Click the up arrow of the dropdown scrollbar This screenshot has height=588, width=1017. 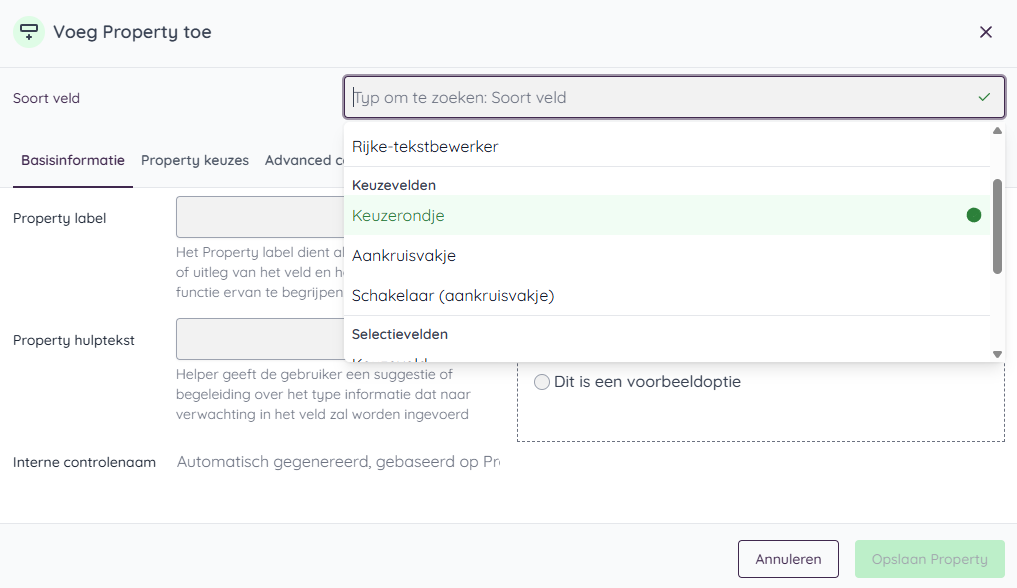pyautogui.click(x=997, y=129)
